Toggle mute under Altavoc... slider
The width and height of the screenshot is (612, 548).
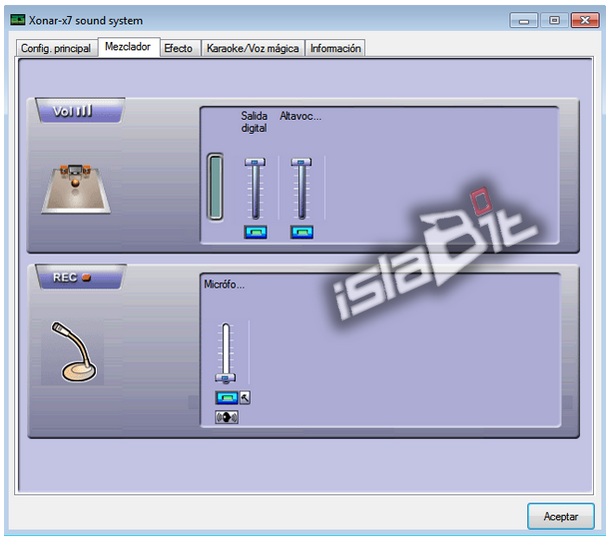tap(302, 232)
